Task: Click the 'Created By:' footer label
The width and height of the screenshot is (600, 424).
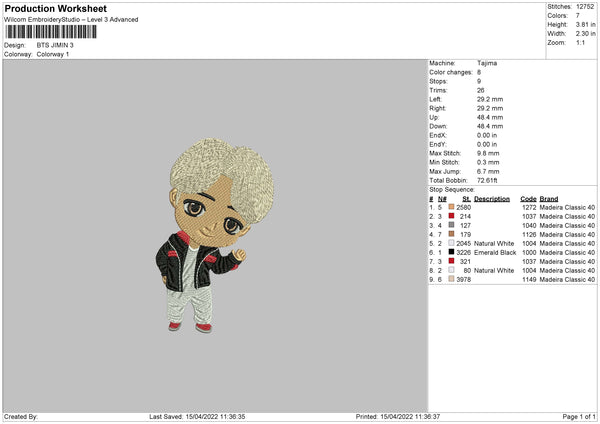Action: click(21, 417)
